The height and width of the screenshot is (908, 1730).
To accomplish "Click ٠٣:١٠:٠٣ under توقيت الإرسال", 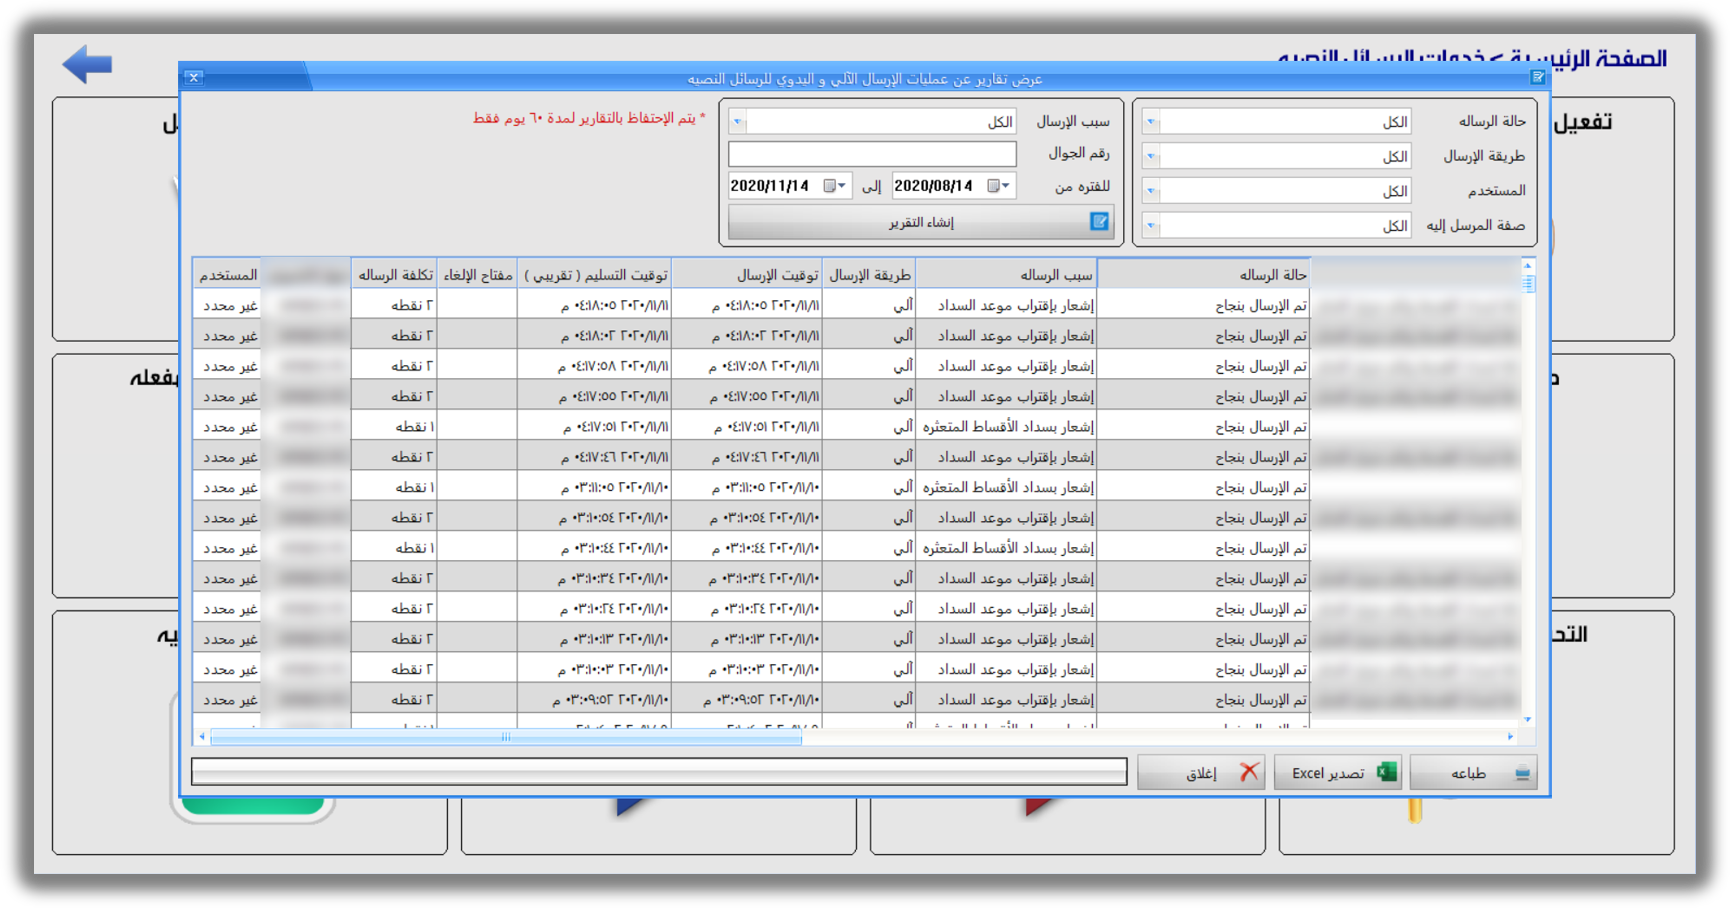I will (747, 670).
